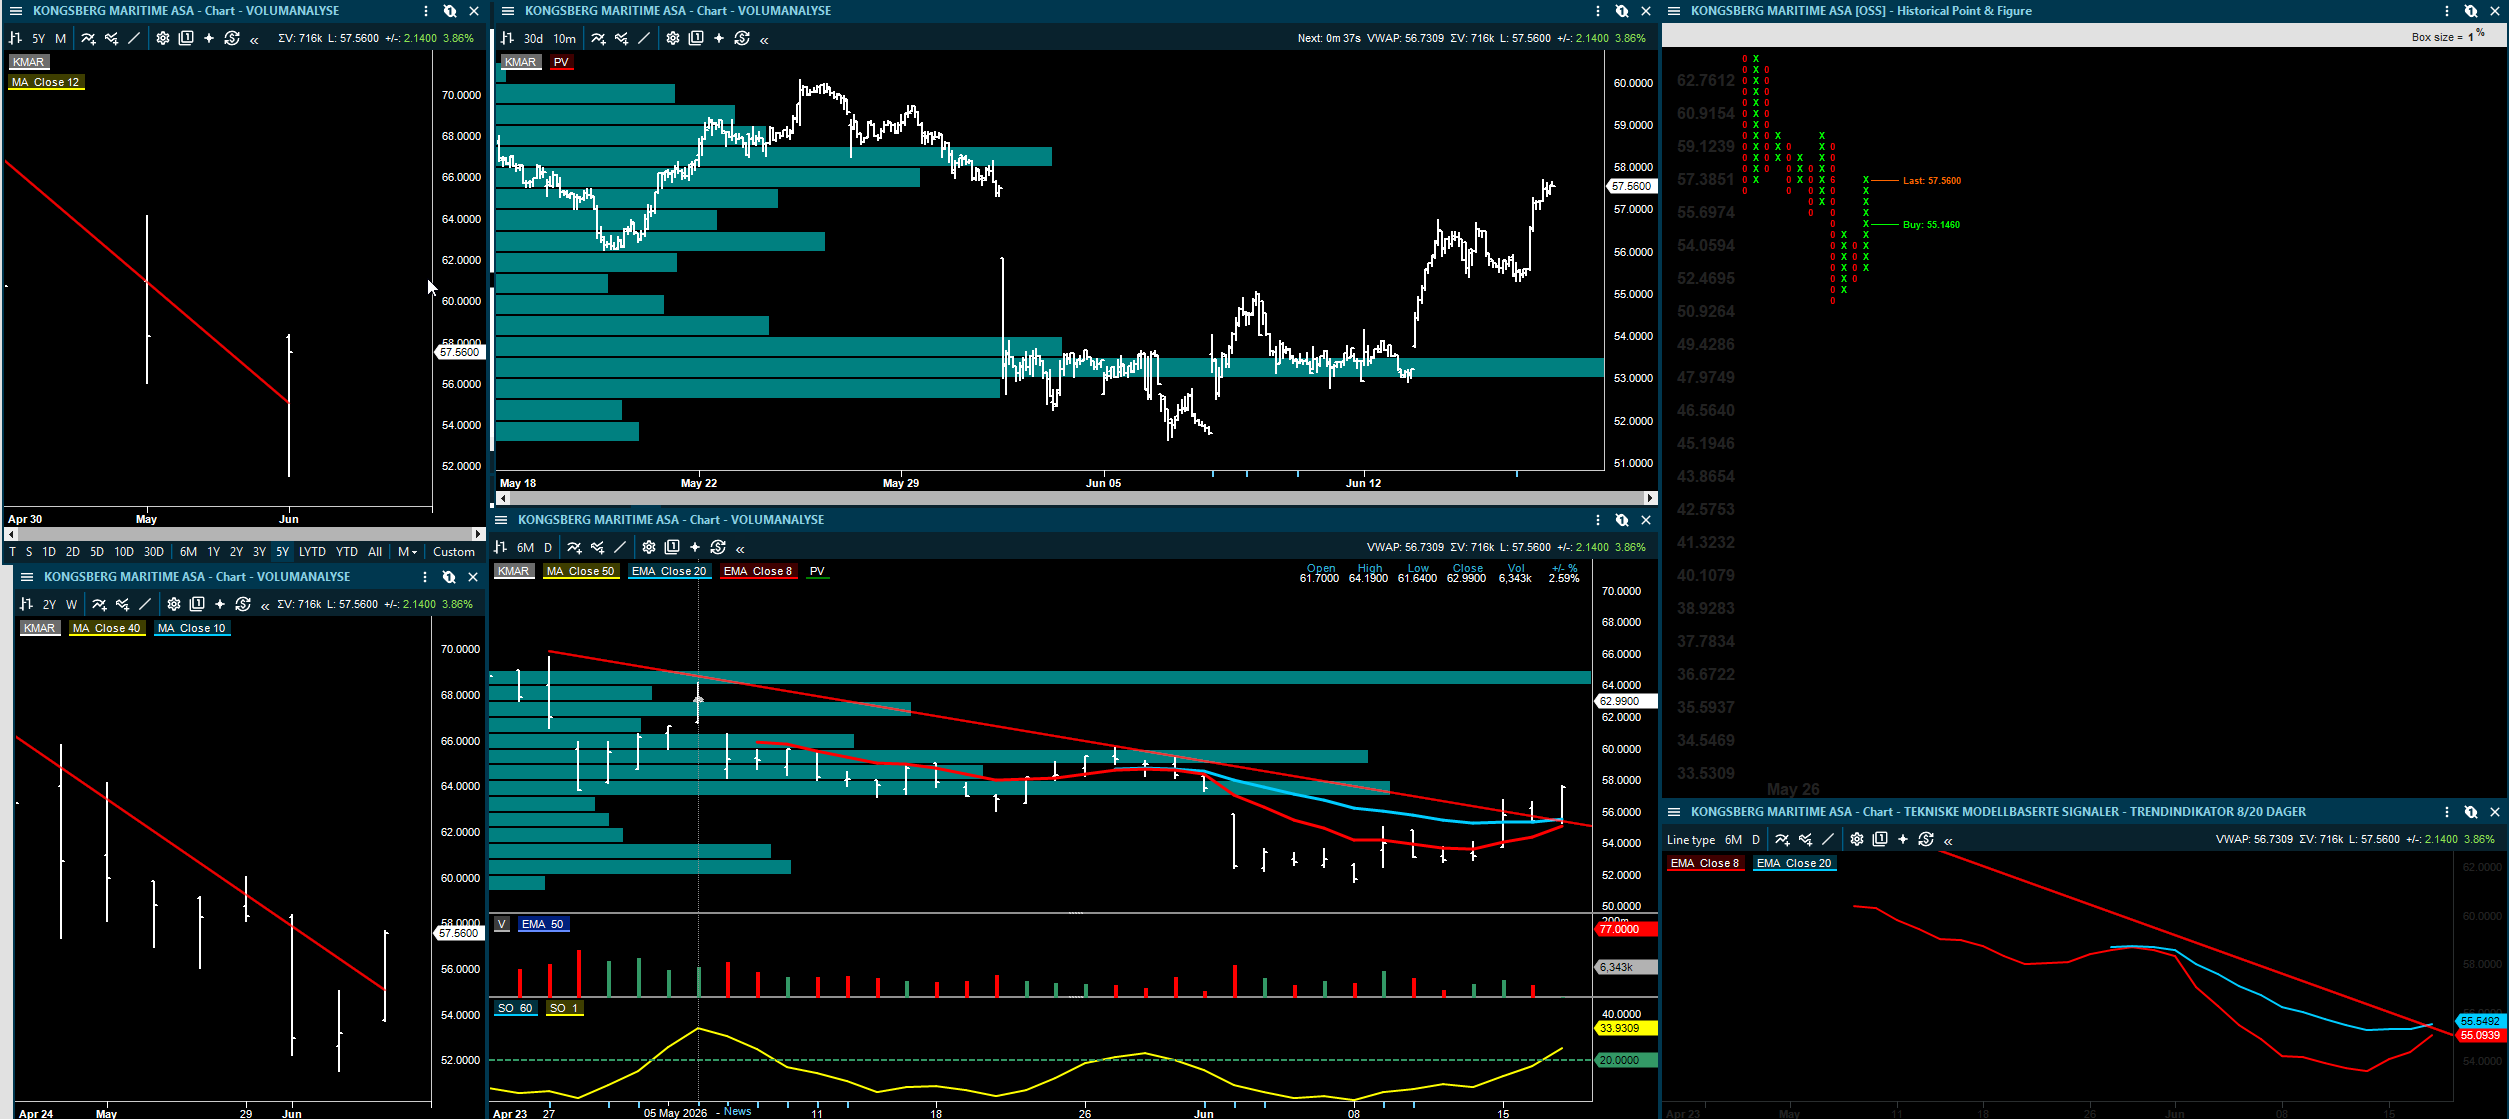
Task: Click right scroll arrow of 30d chart scrollbar
Action: pyautogui.click(x=1650, y=497)
